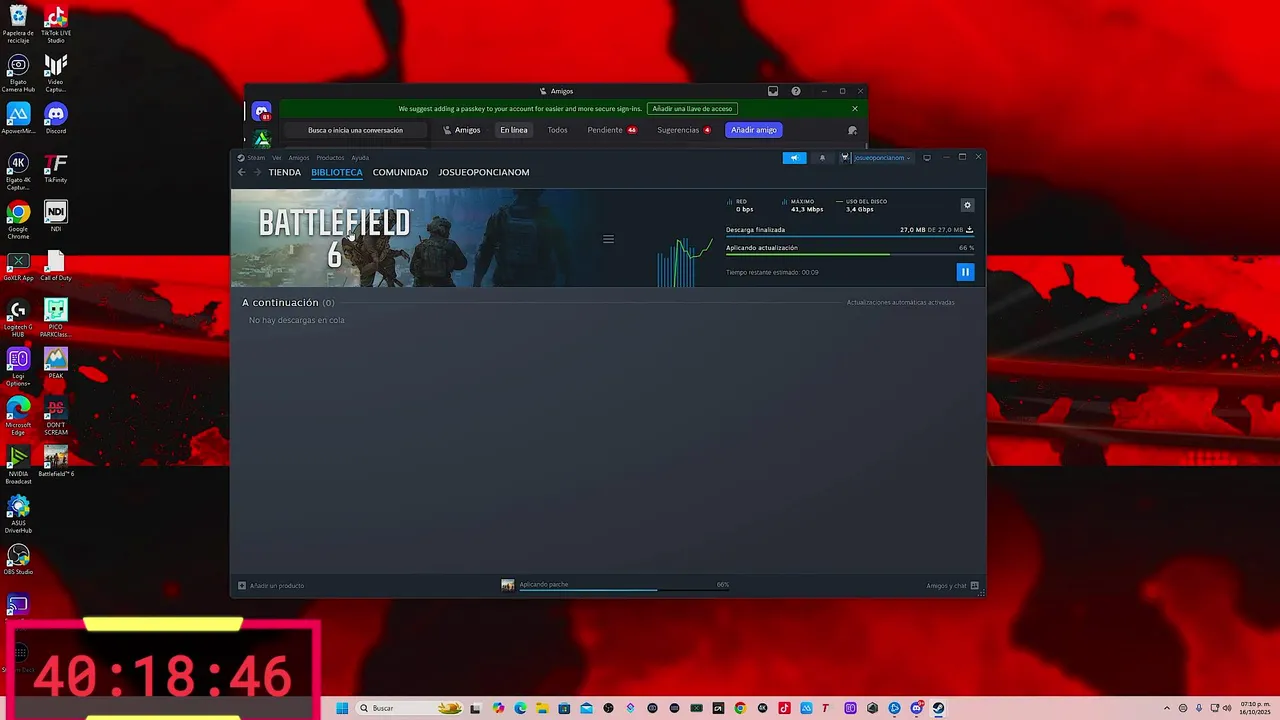The image size is (1280, 720).
Task: Expand the josueoponcianom account dropdown
Action: pyautogui.click(x=877, y=158)
